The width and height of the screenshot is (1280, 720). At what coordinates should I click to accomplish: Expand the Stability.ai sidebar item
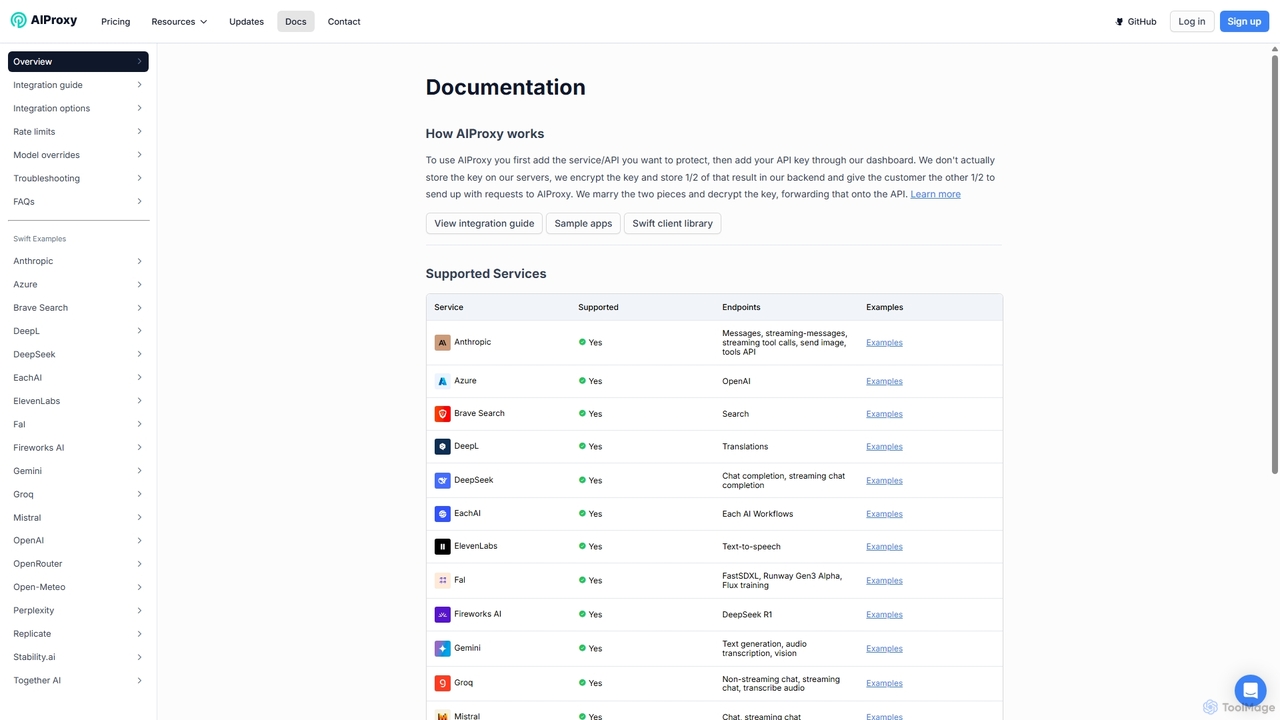coord(78,657)
